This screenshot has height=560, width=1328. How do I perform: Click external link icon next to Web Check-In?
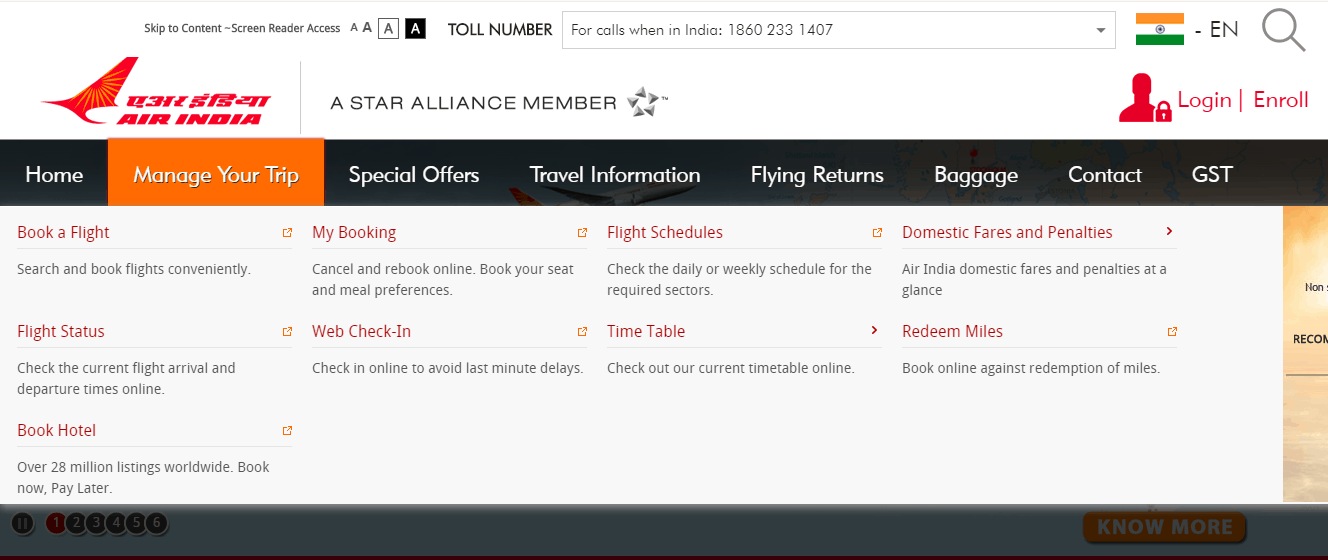[582, 332]
